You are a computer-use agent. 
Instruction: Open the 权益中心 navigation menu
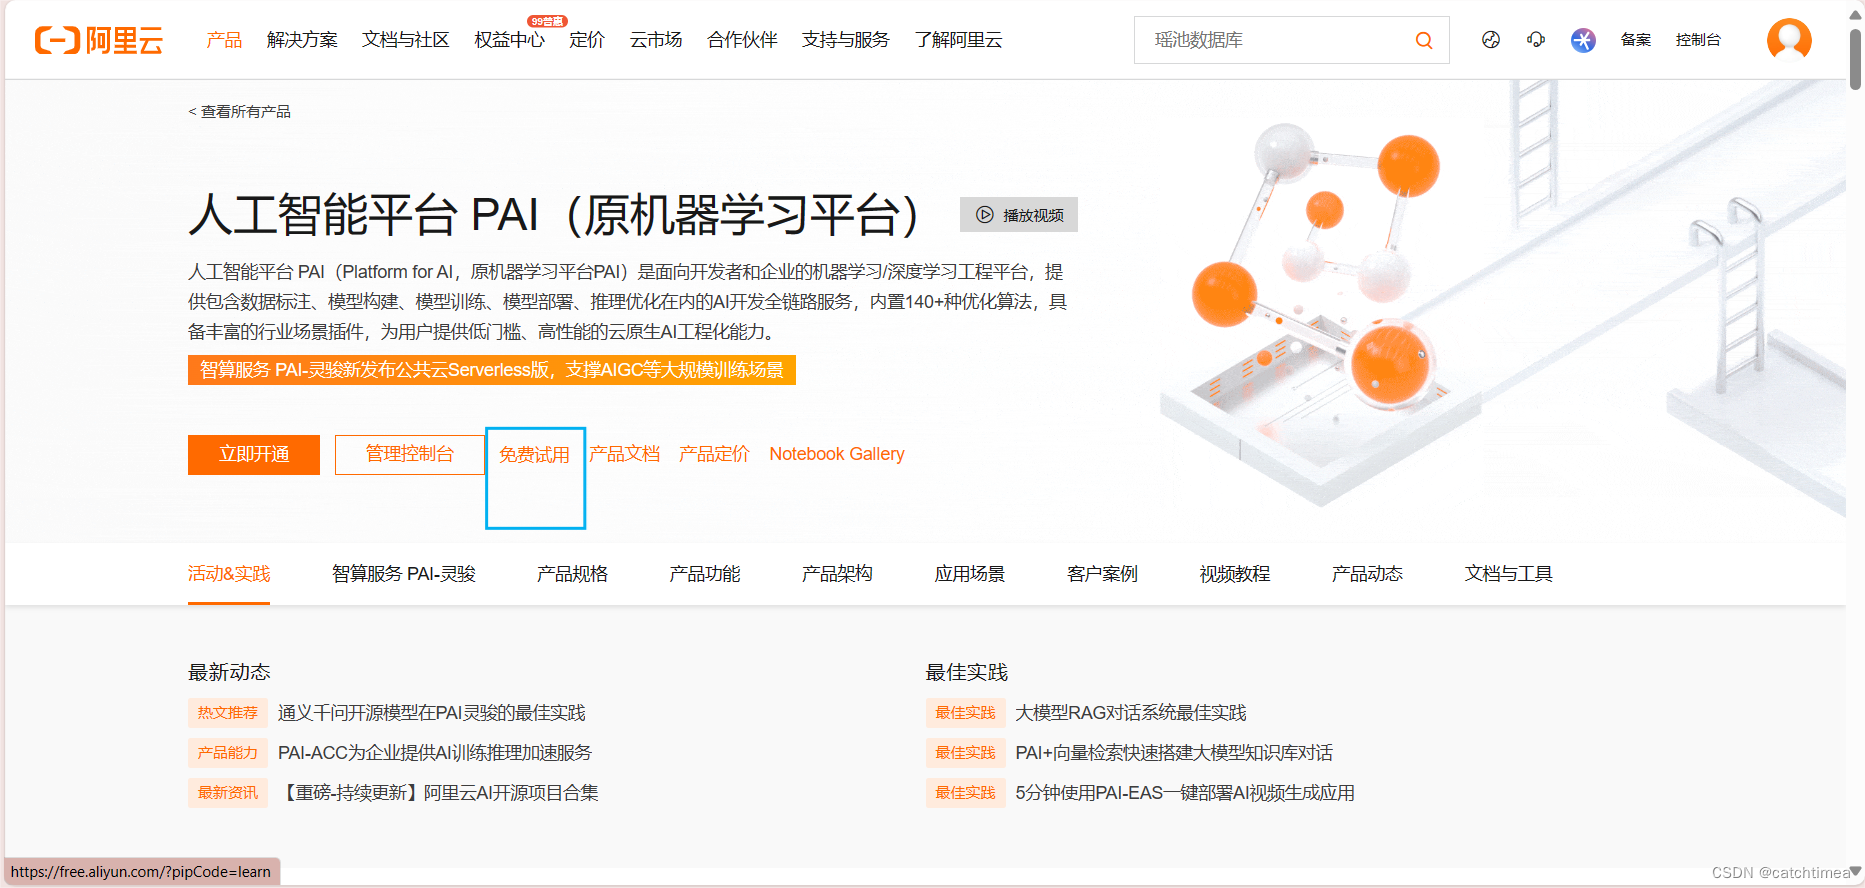click(510, 40)
